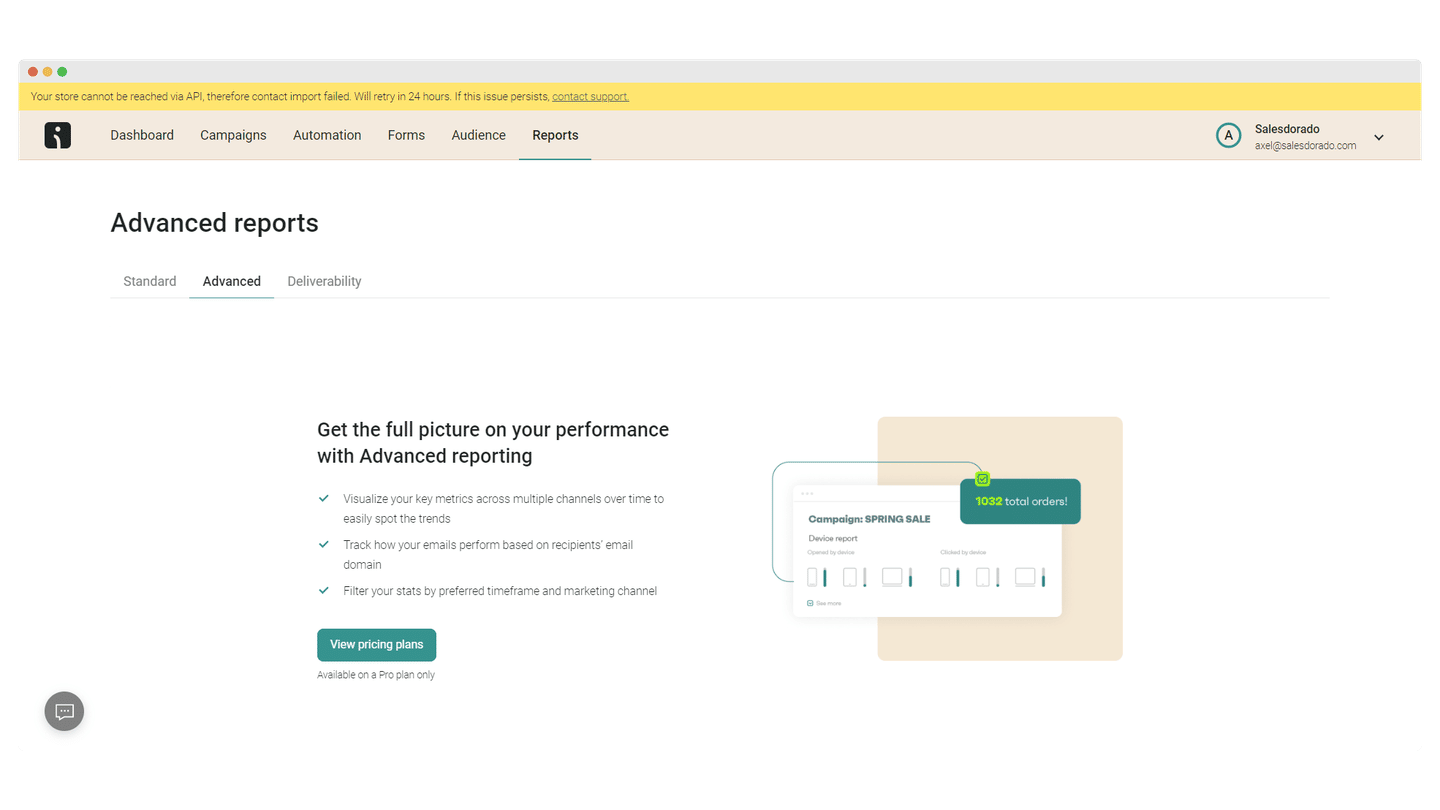
Task: Switch to the Standard reports tab
Action: (x=150, y=281)
